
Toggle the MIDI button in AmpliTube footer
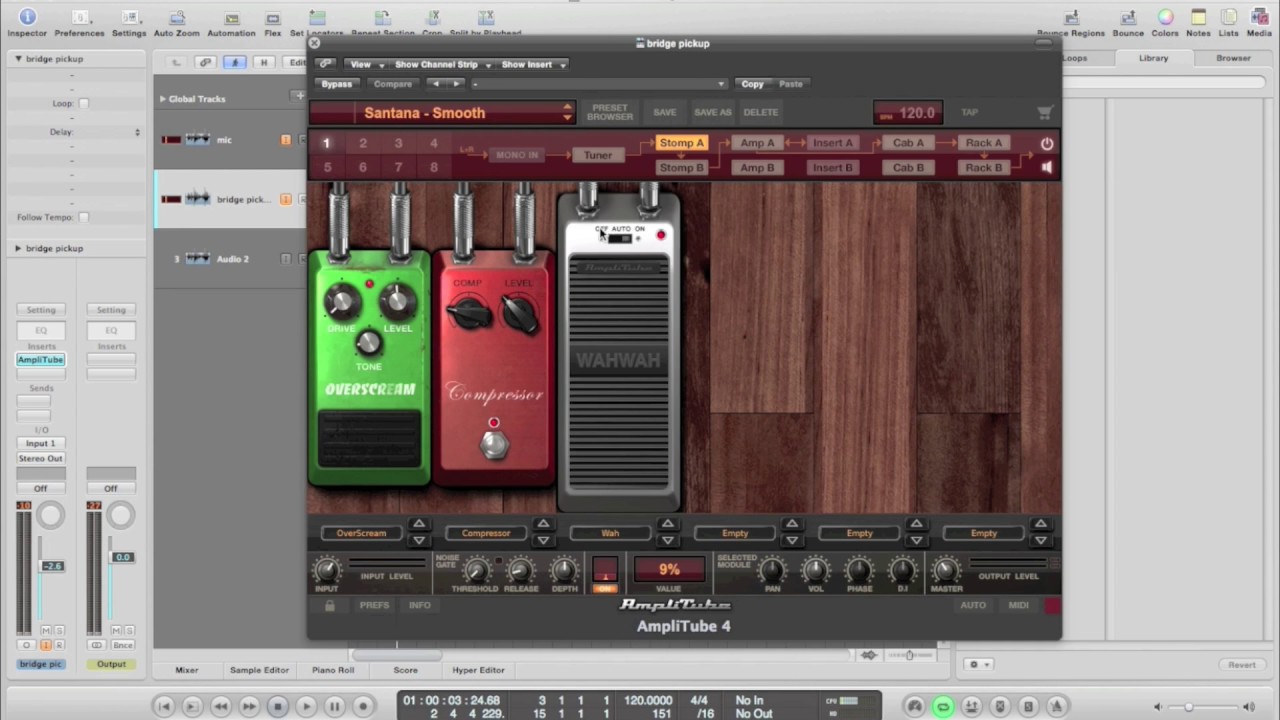(1018, 605)
